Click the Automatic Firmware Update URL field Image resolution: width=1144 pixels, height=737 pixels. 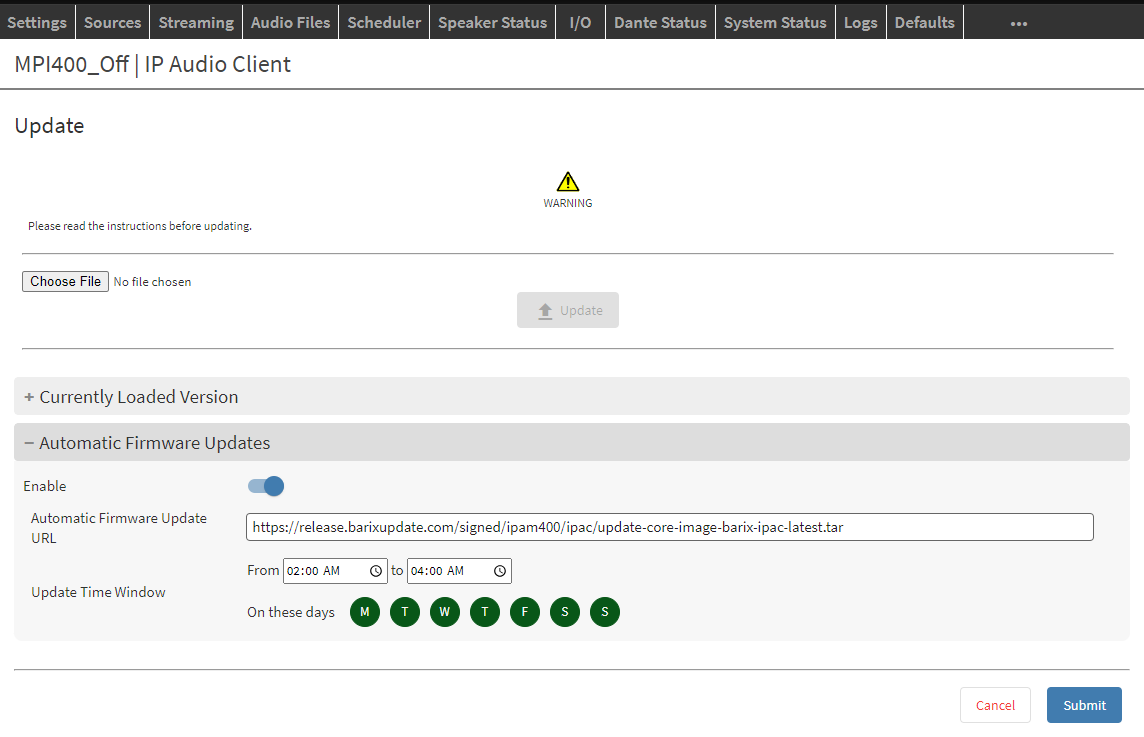669,527
